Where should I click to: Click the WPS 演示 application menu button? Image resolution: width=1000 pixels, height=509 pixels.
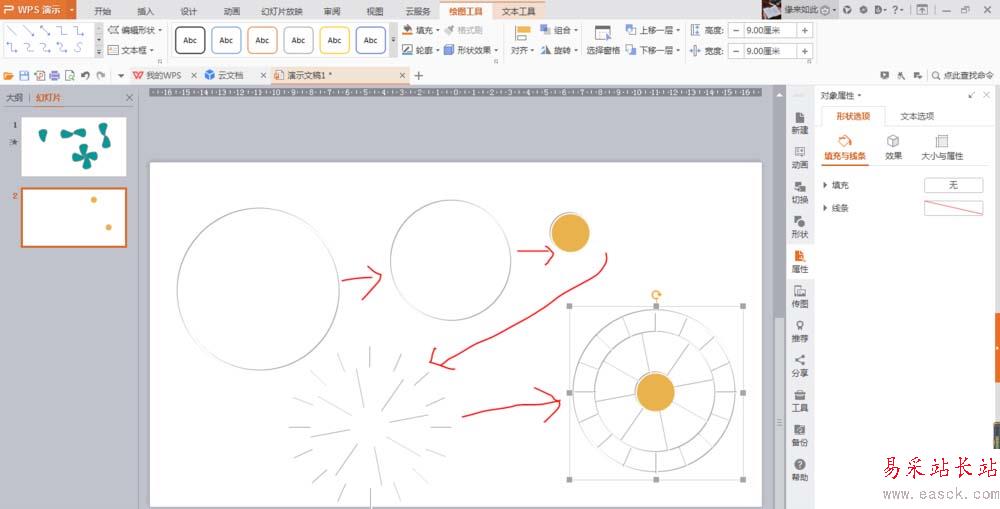(x=38, y=10)
